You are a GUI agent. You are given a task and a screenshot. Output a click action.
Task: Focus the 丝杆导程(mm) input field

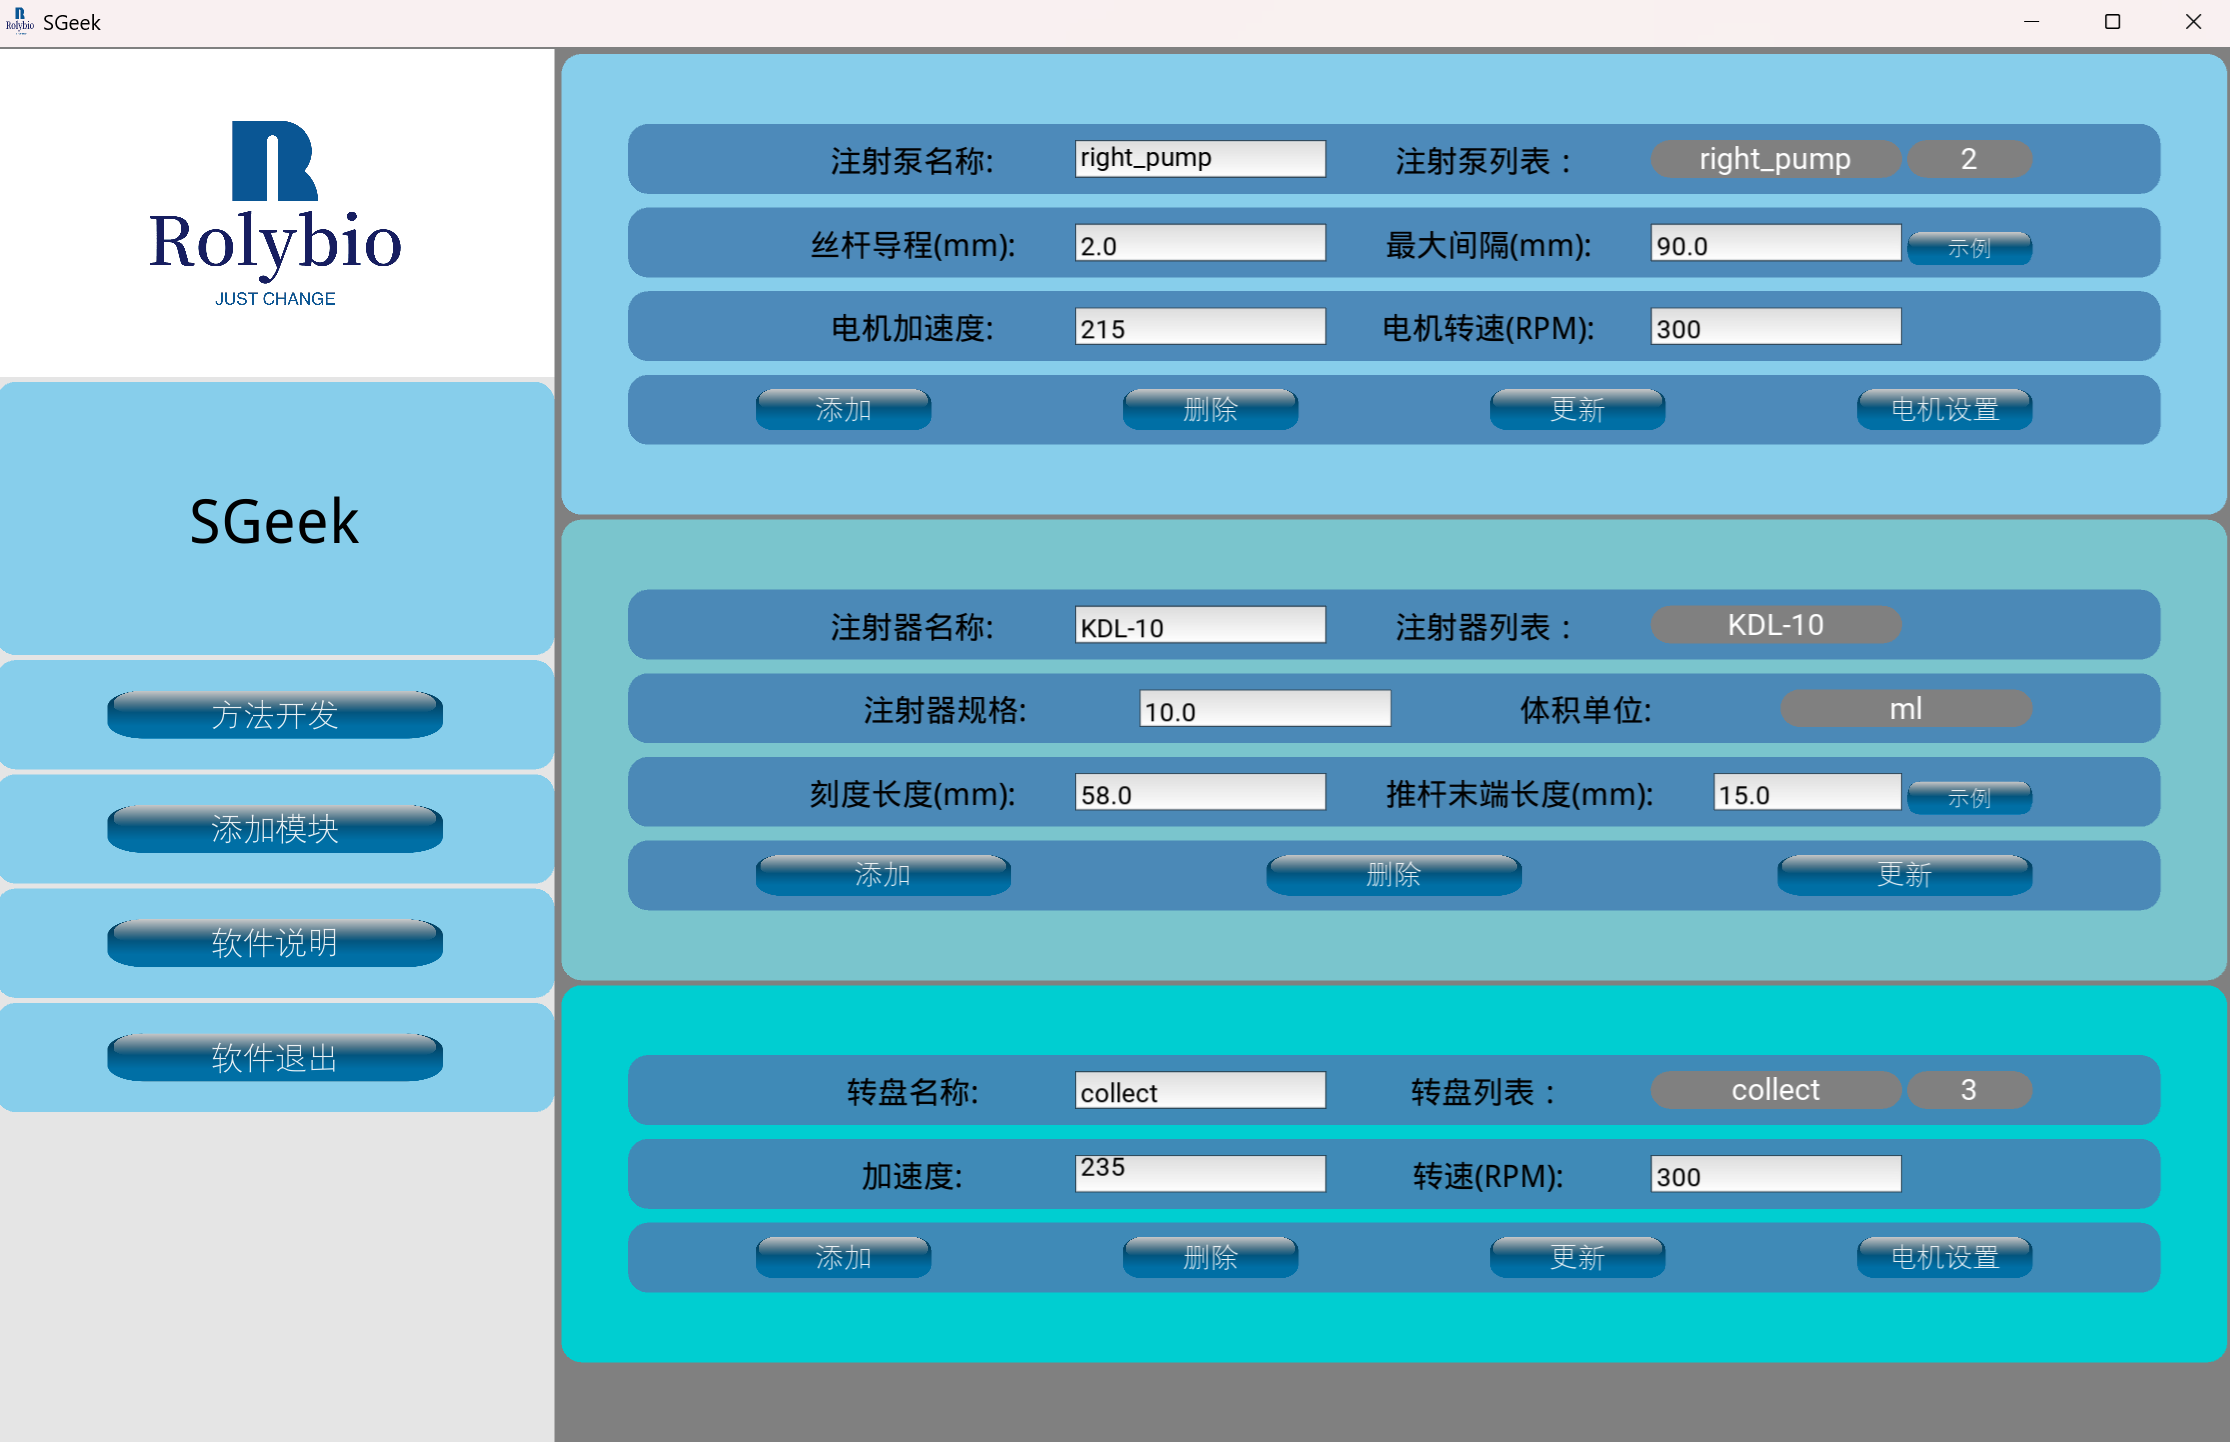tap(1200, 243)
